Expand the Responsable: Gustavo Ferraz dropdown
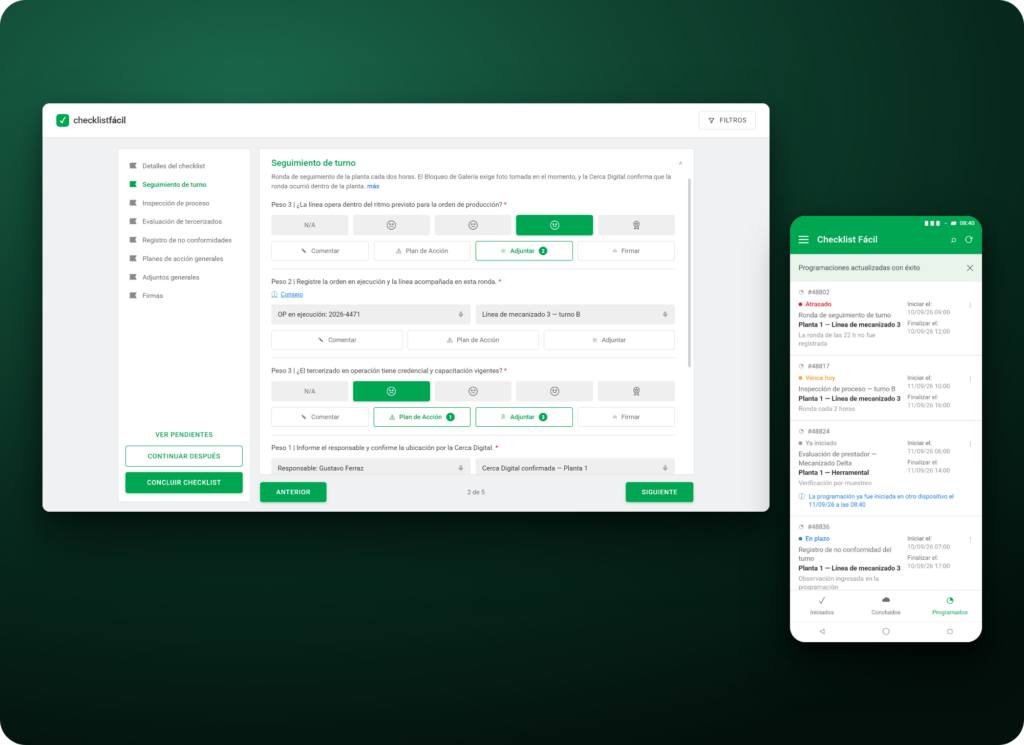 tap(370, 468)
